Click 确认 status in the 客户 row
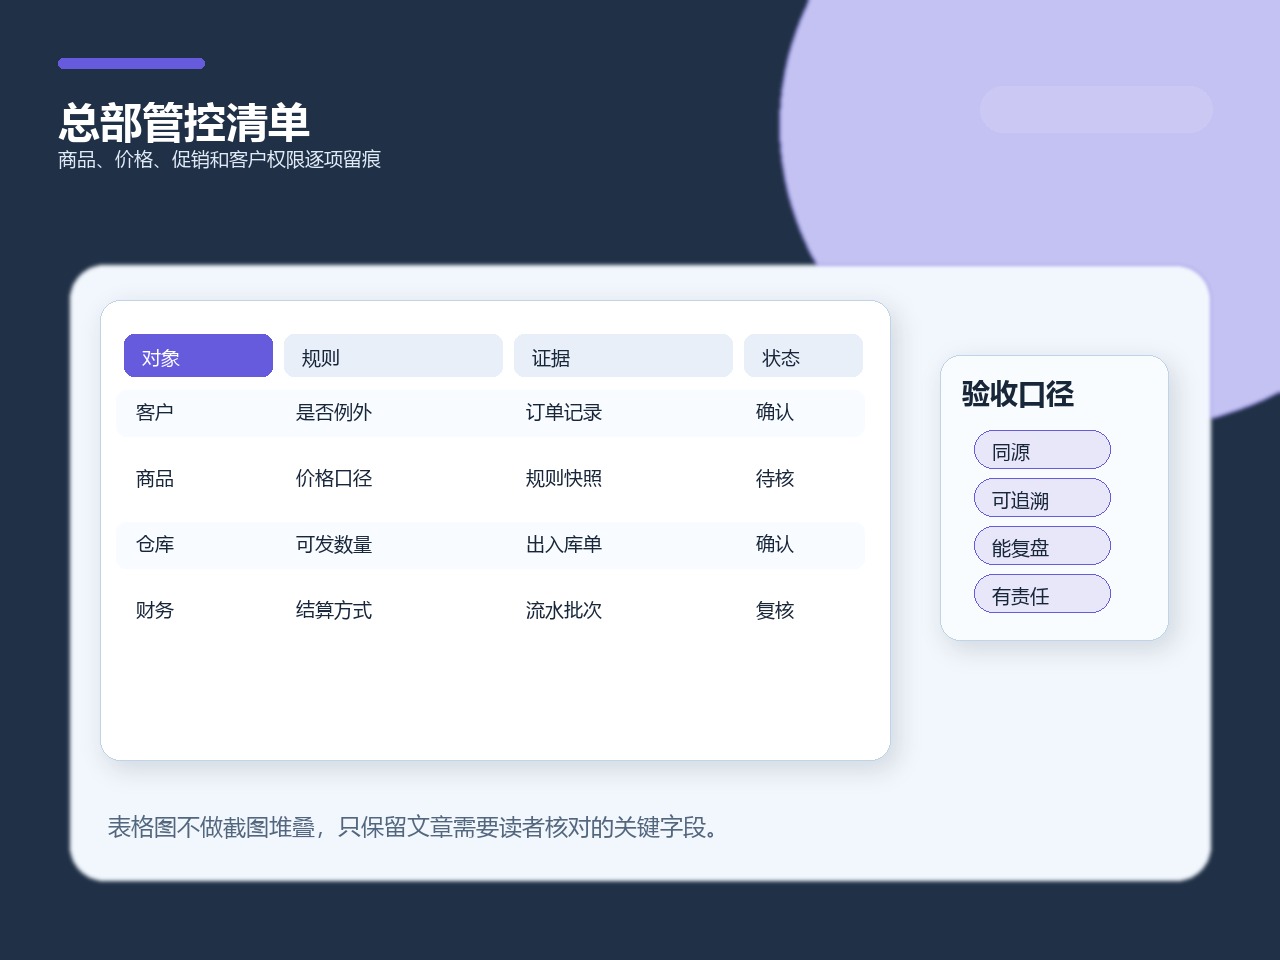 (775, 412)
